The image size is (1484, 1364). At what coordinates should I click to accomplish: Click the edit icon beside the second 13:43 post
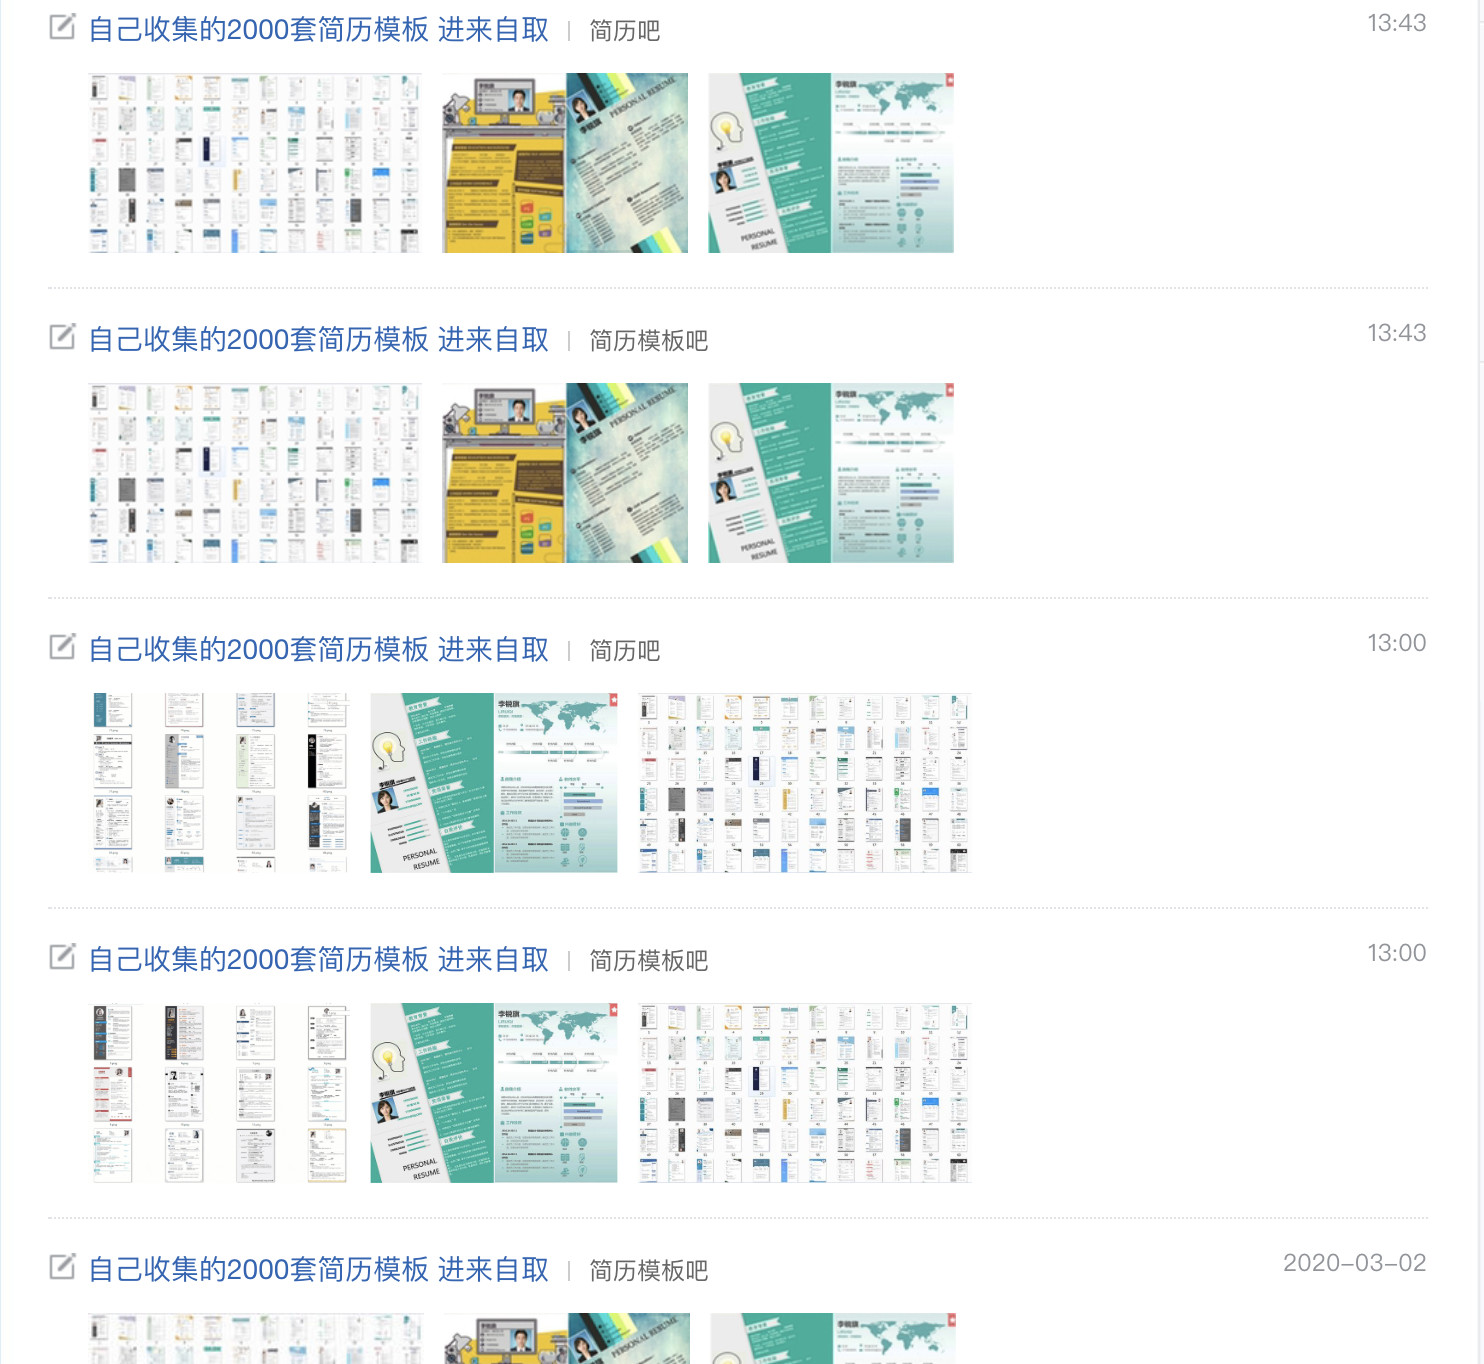pyautogui.click(x=62, y=337)
